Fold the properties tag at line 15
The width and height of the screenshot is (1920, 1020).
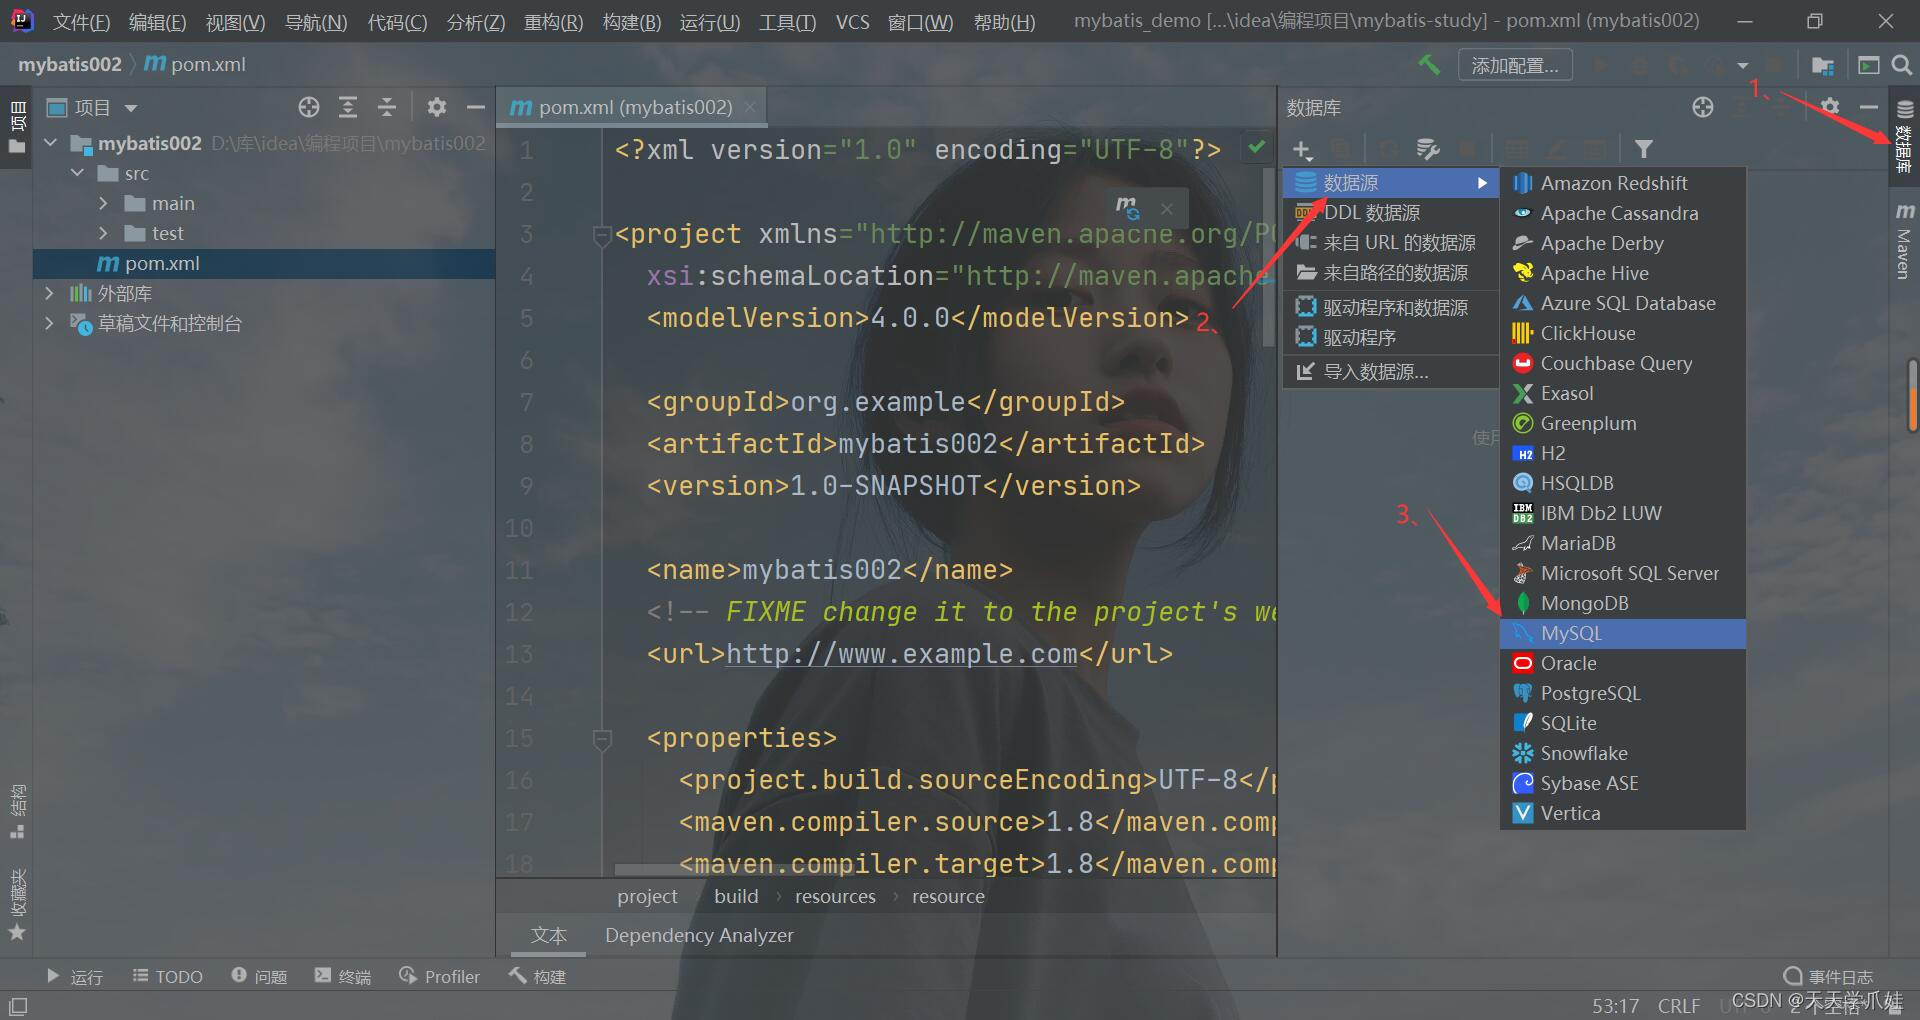tap(602, 740)
